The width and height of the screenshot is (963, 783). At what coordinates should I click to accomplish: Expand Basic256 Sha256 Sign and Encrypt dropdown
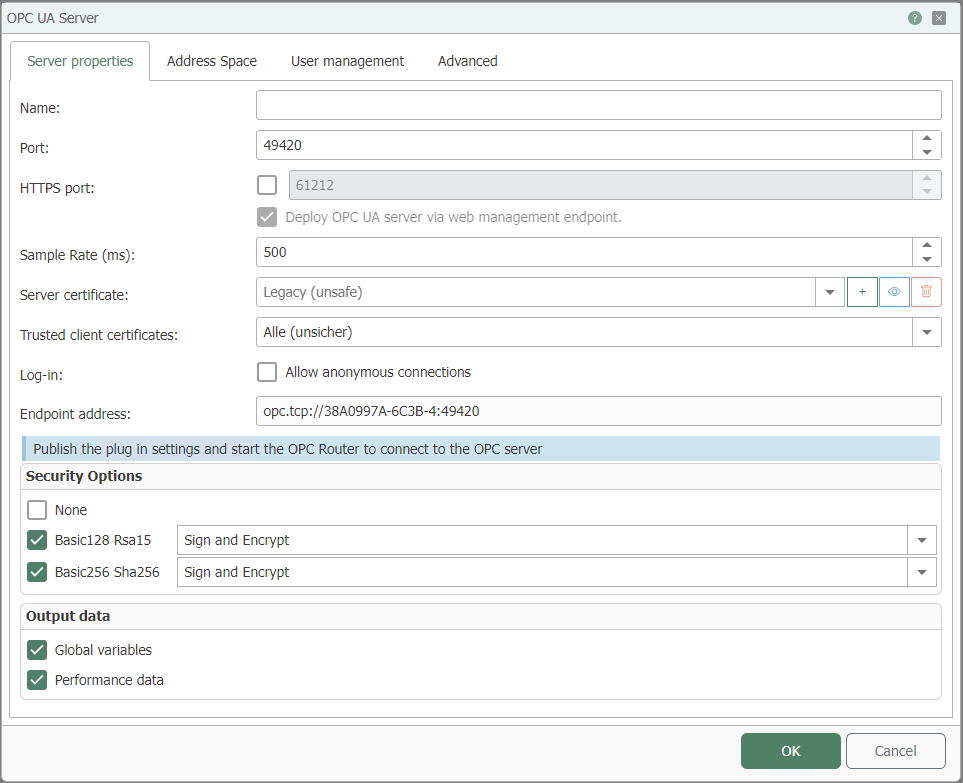tap(922, 572)
